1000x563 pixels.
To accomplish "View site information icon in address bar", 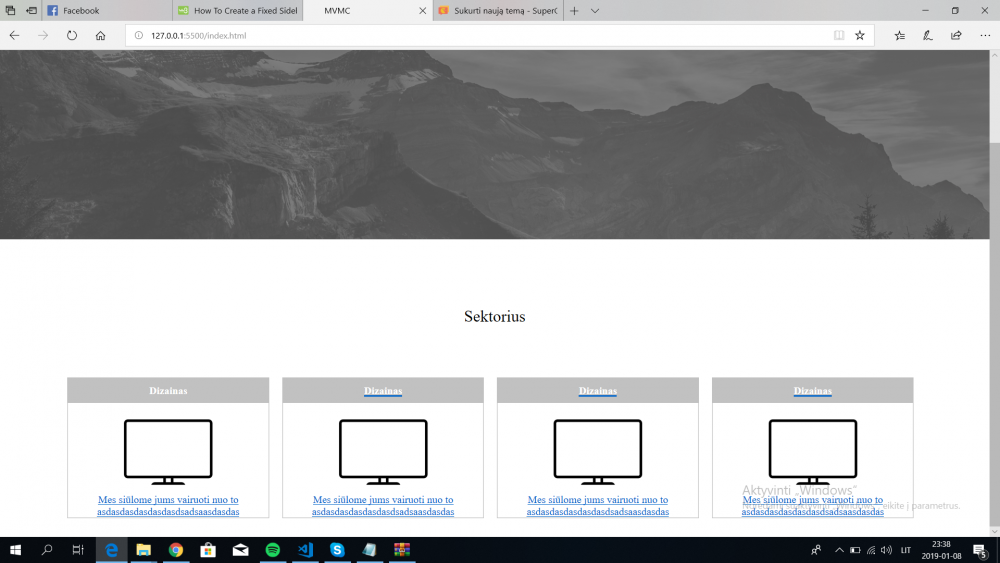I will click(x=138, y=36).
